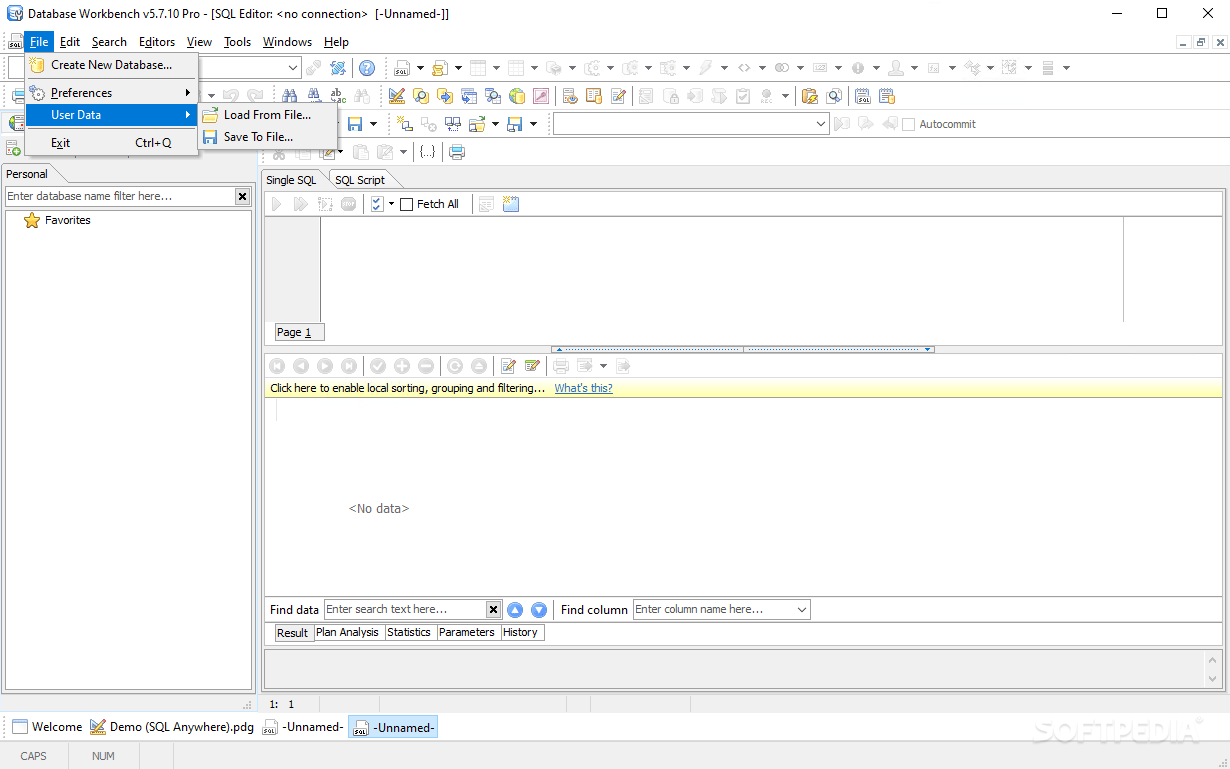
Task: Switch to Demo (SQL Anywhere).pdg window tab
Action: (172, 727)
